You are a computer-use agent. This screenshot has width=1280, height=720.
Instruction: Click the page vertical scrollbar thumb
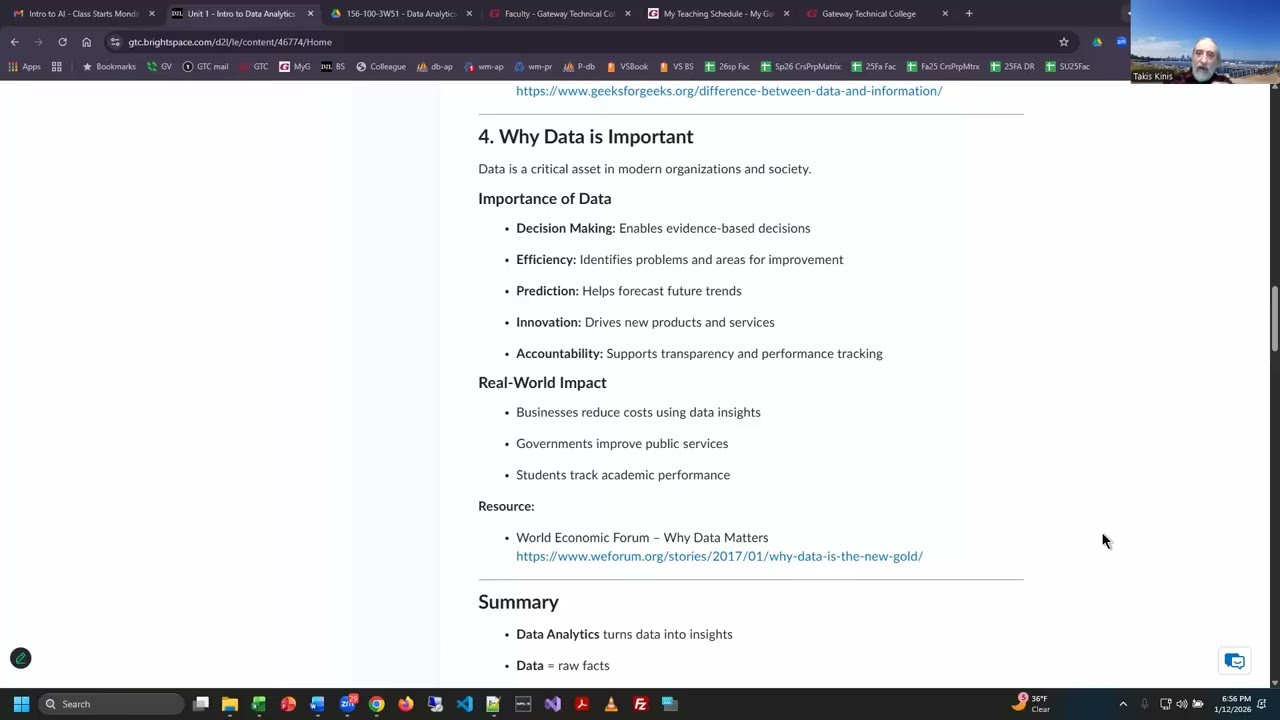1274,319
